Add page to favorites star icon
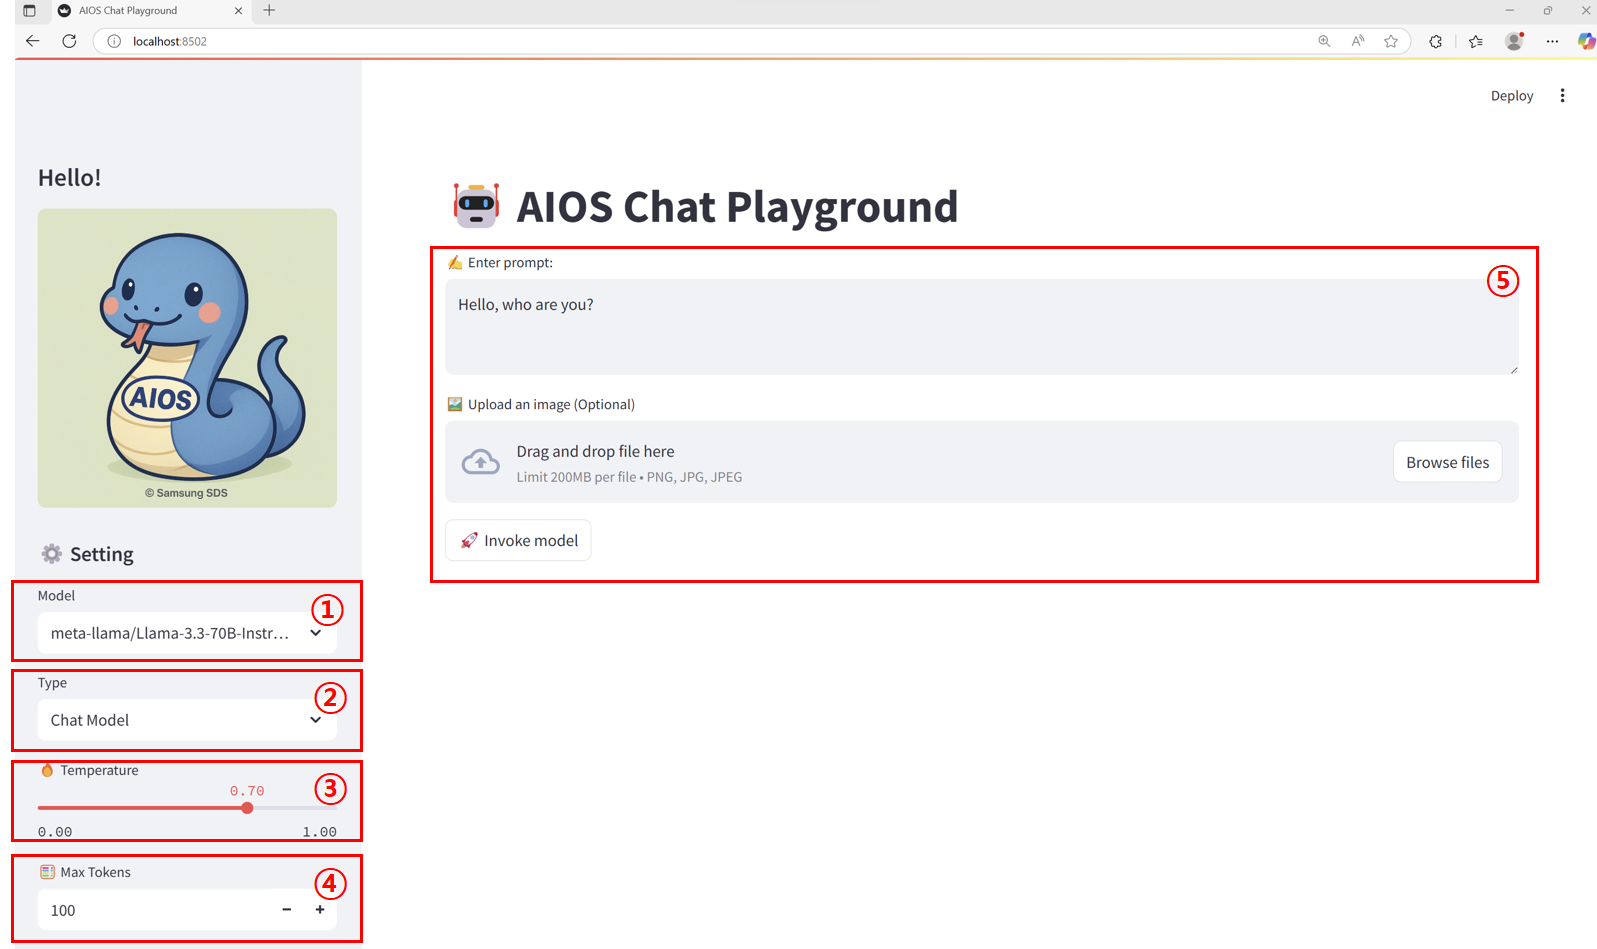The width and height of the screenshot is (1597, 949). tap(1391, 41)
